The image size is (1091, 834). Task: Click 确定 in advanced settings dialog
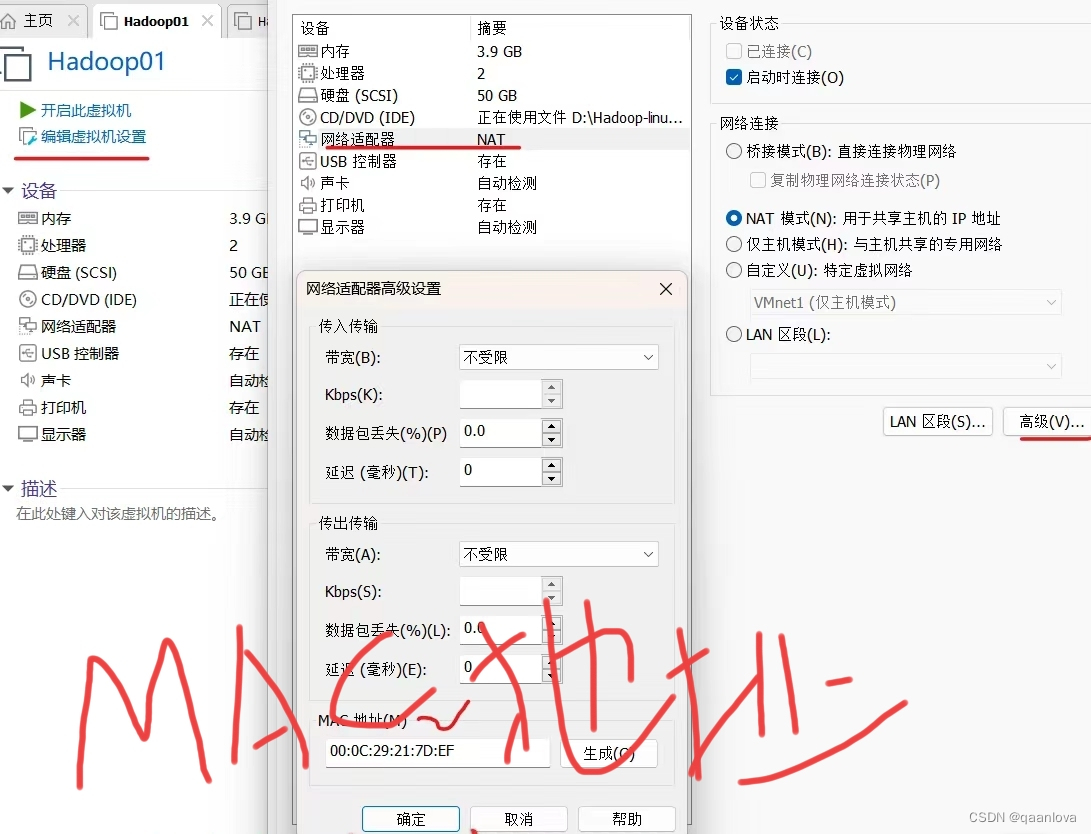[411, 819]
